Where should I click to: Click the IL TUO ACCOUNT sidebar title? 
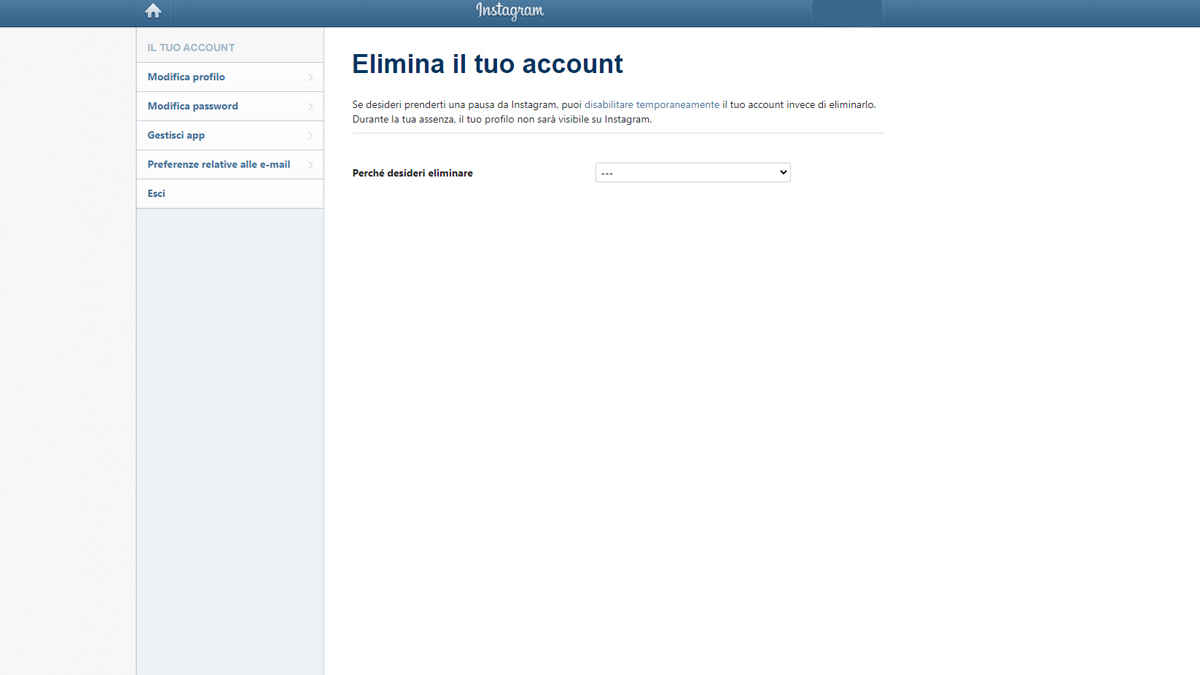pos(191,47)
